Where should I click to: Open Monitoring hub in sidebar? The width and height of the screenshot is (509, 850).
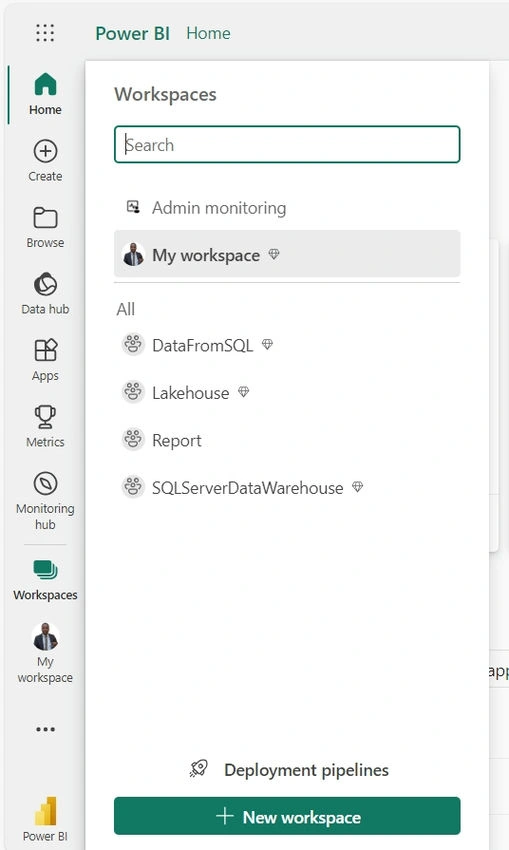(45, 501)
